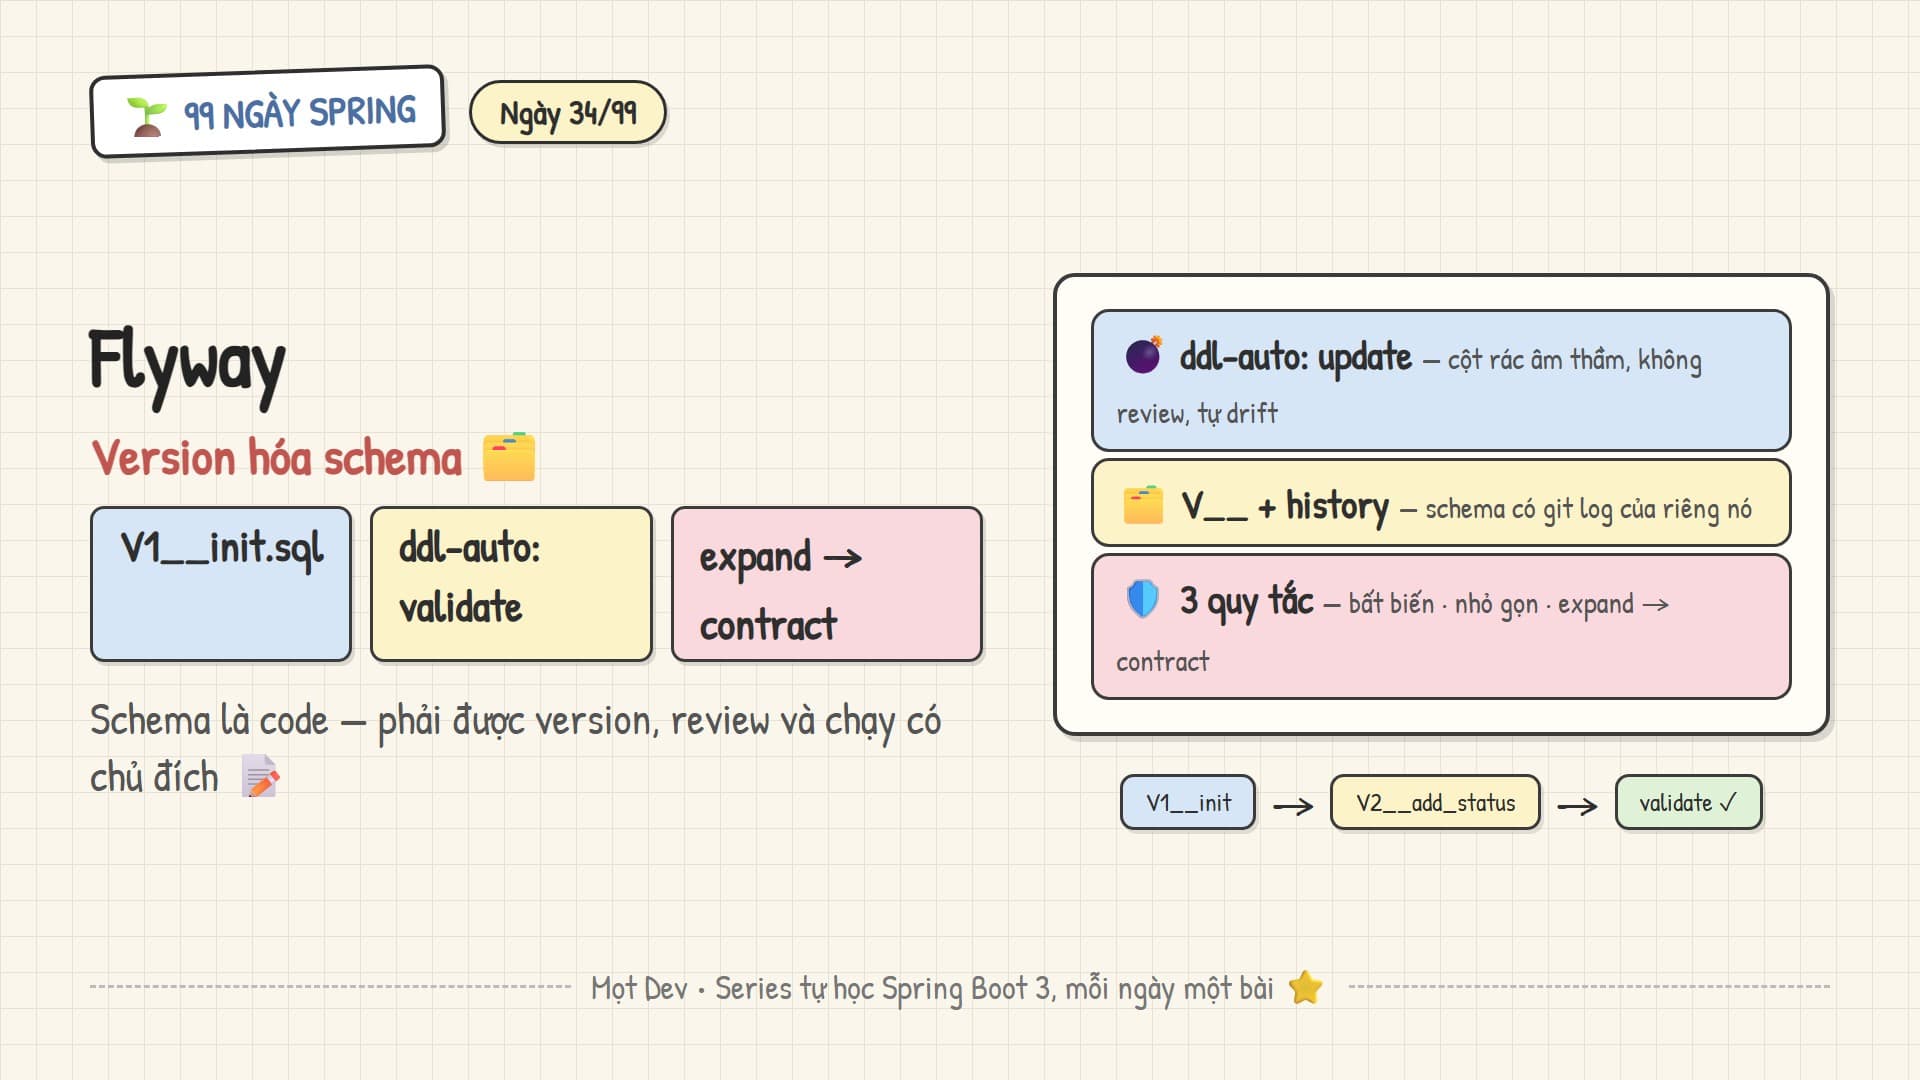Click the sprout icon in the Spring badge
The image size is (1920, 1080).
[147, 117]
